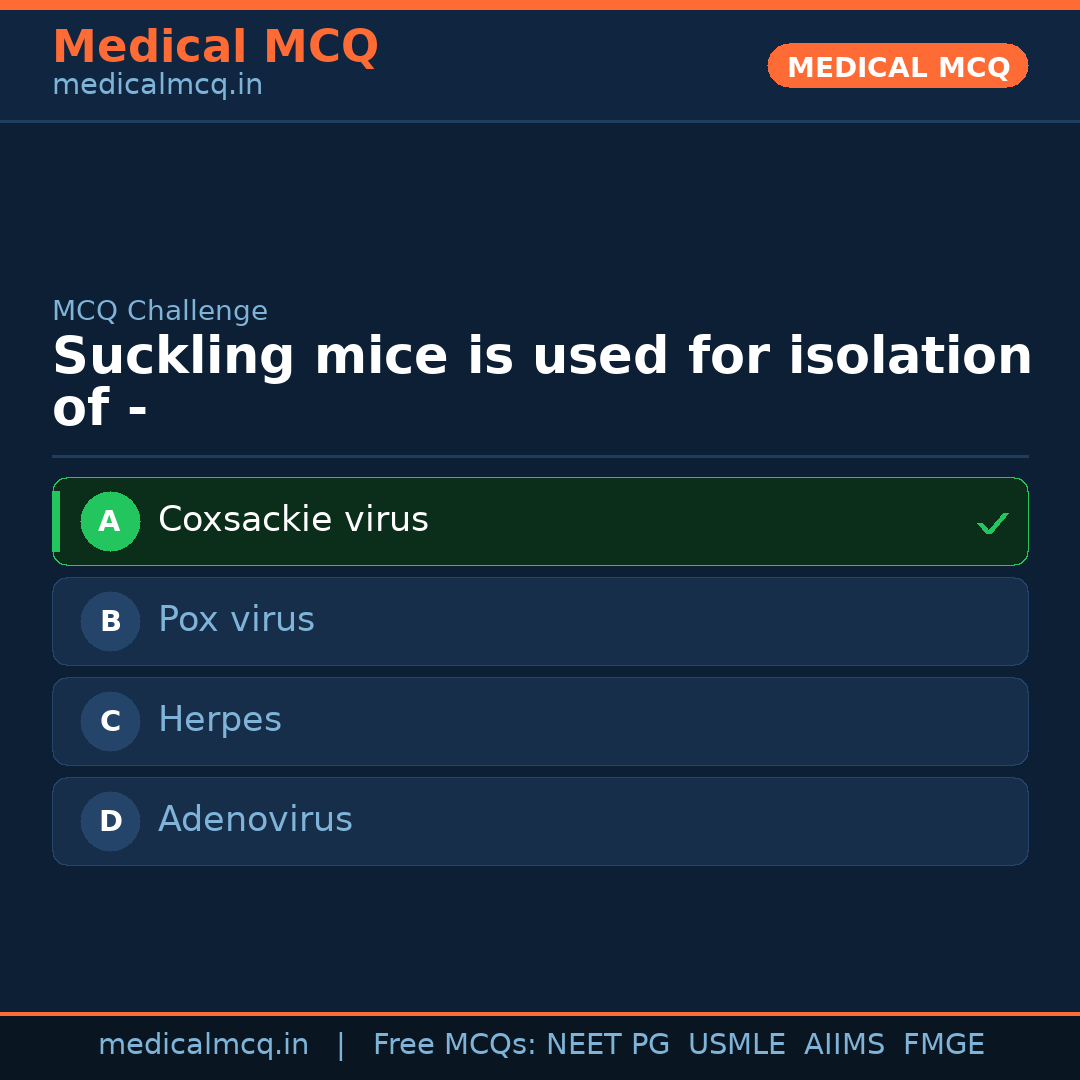Screen dimensions: 1080x1080
Task: Click the green A option circle
Action: point(110,521)
